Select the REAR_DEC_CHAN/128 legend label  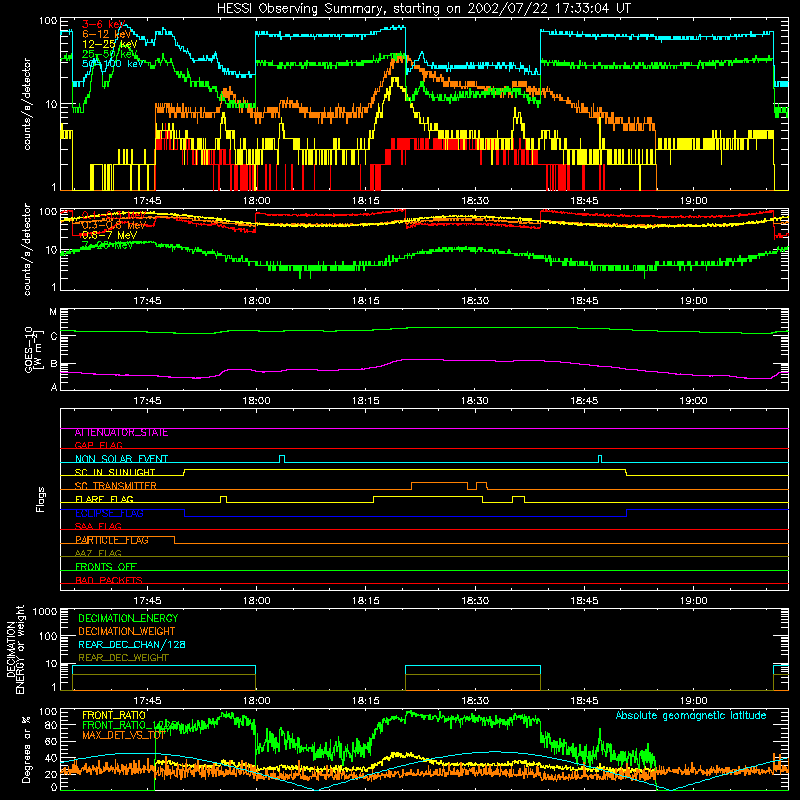coord(132,644)
